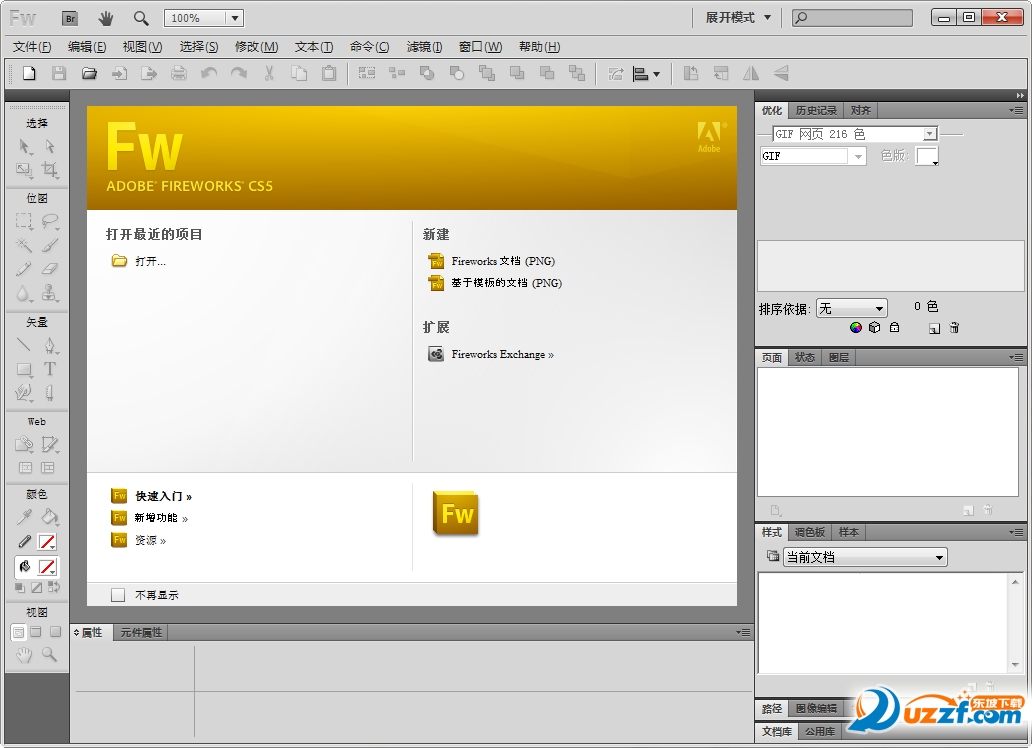Select the Zoom tool in toolbox
1032x748 pixels.
click(x=49, y=654)
